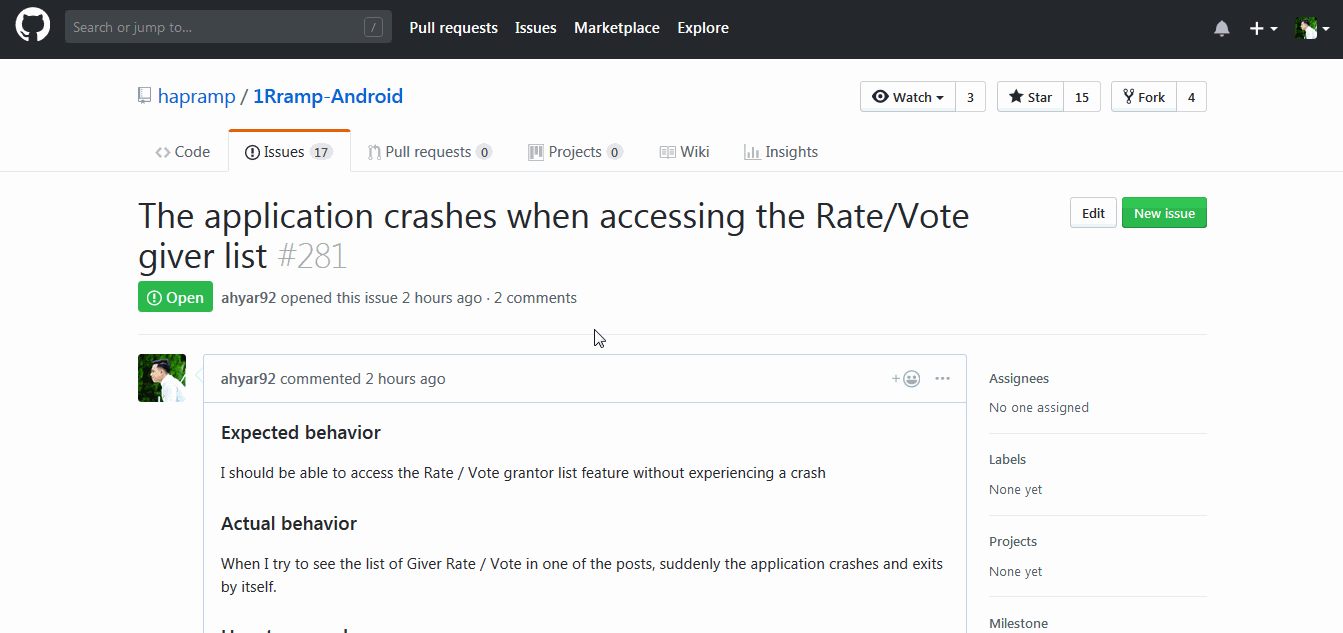The image size is (1343, 633).
Task: Expand the Watch dropdown
Action: click(x=908, y=97)
